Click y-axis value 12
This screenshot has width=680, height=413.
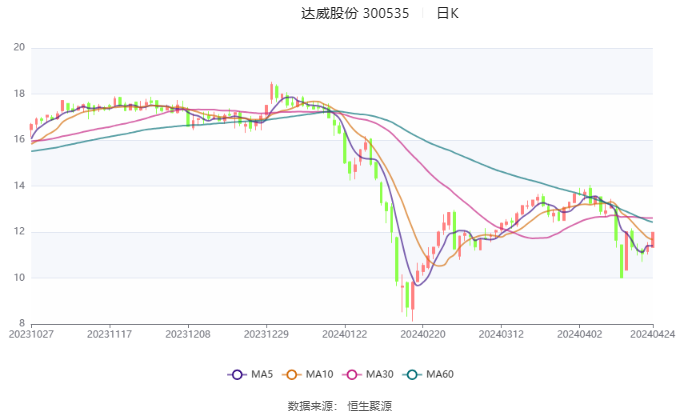click(19, 231)
